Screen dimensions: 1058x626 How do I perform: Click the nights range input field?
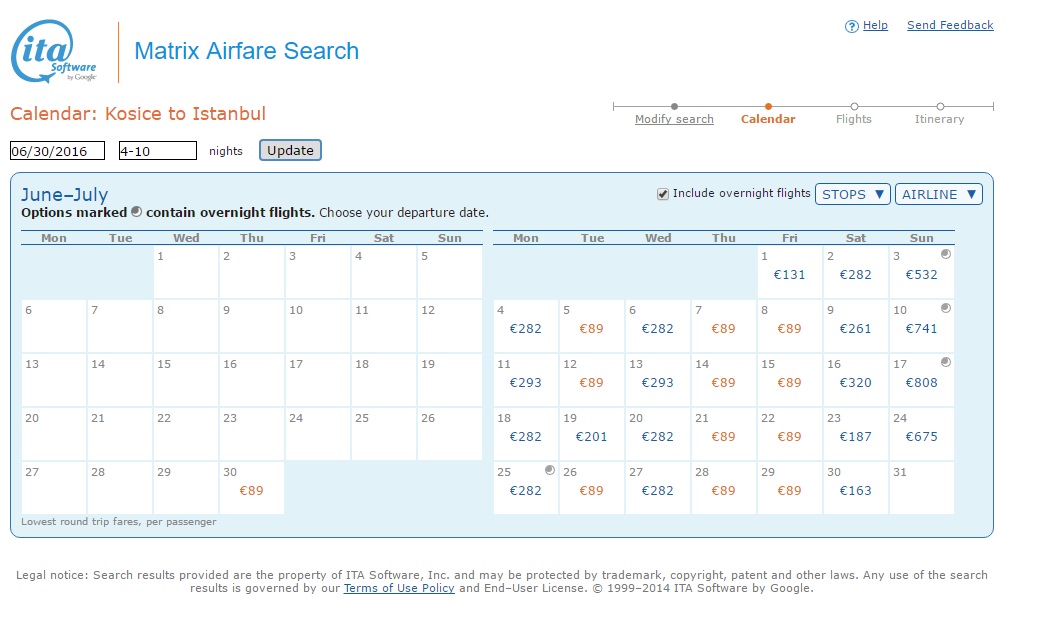158,151
